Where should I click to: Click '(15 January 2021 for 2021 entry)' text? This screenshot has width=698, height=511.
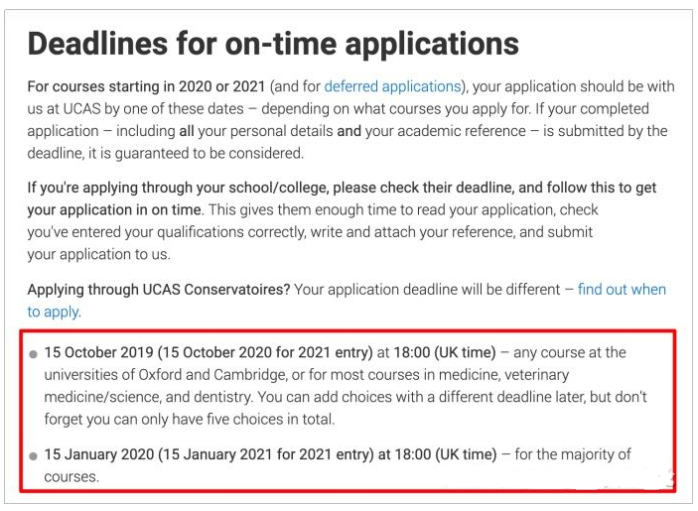(266, 454)
